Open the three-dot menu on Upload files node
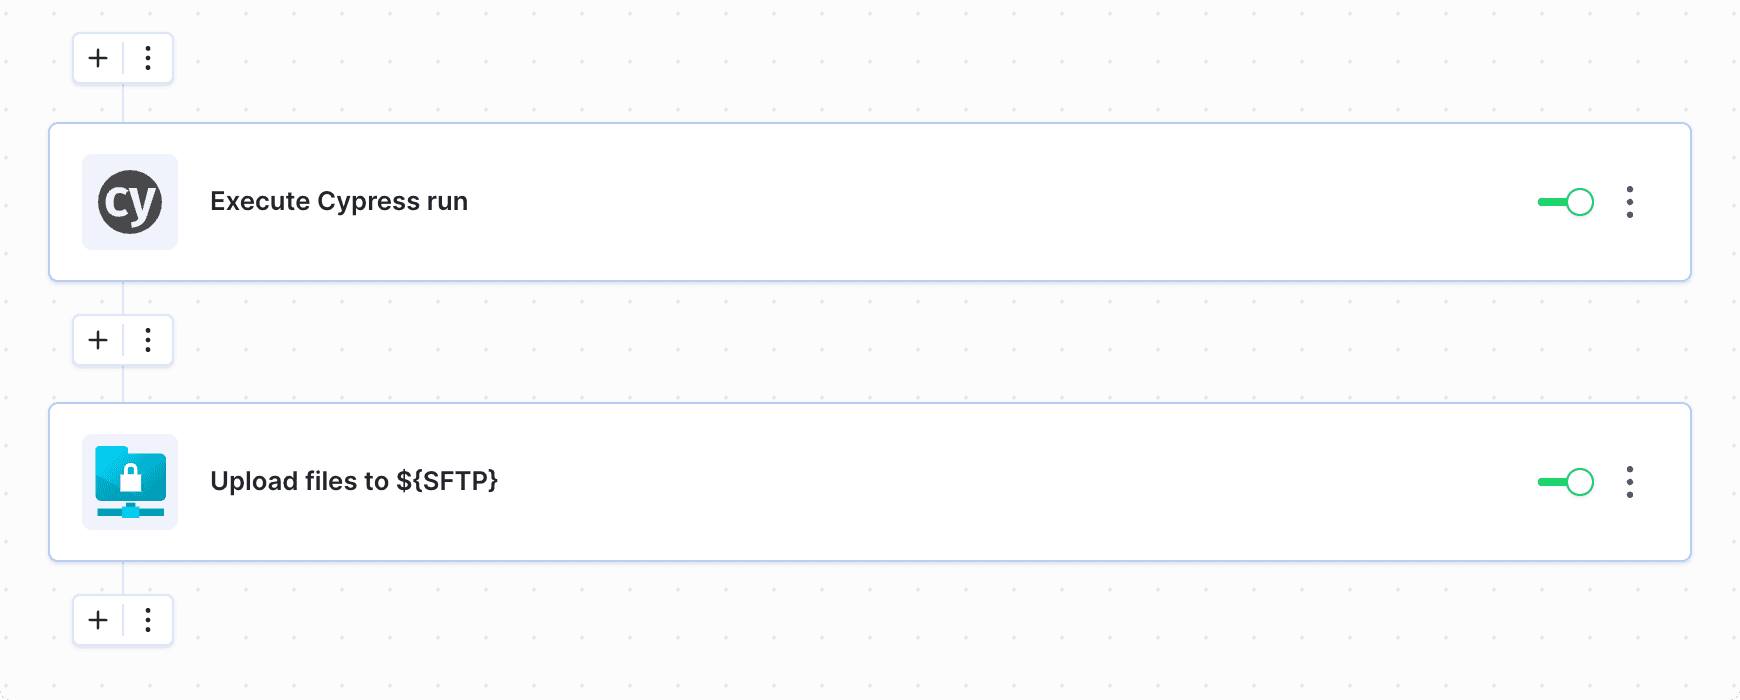 point(1630,482)
